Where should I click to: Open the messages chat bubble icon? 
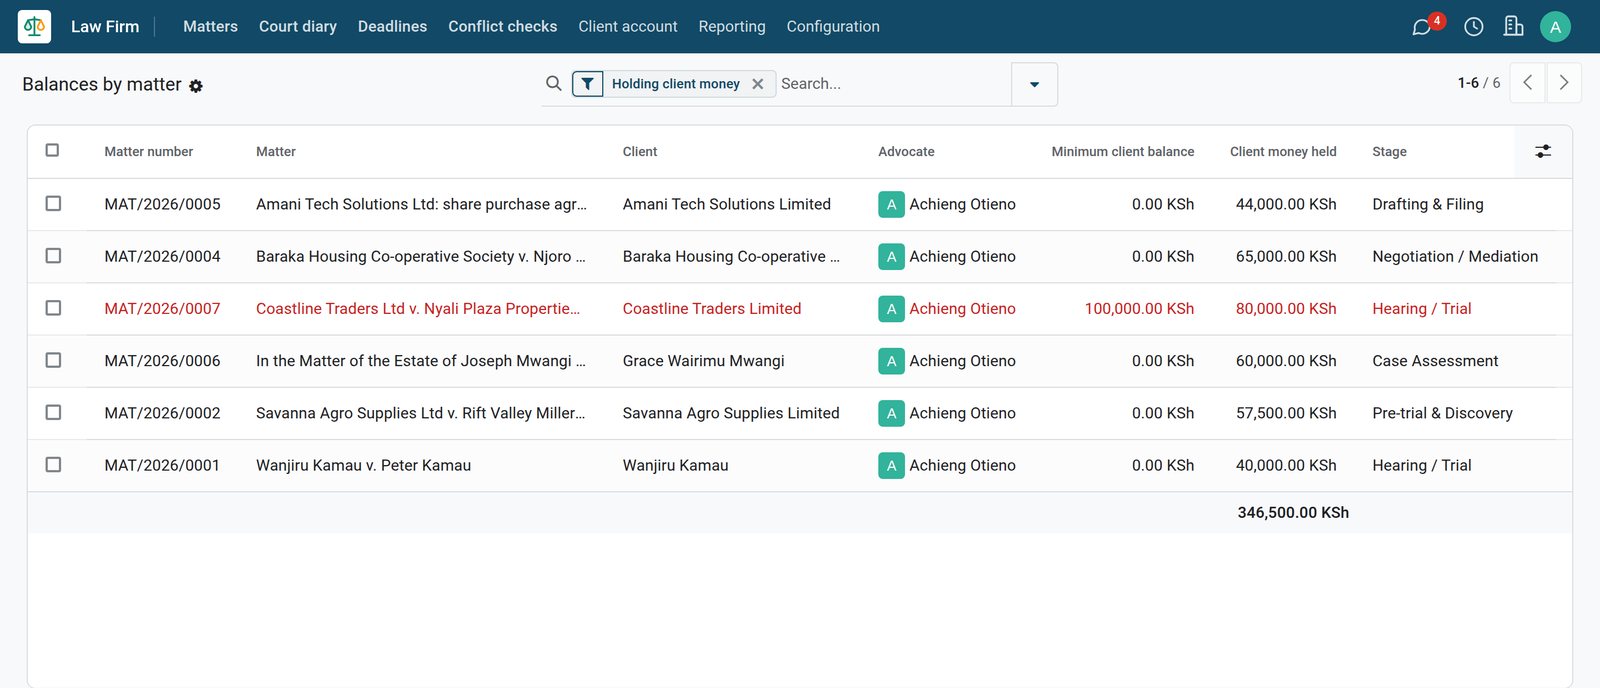click(1421, 27)
